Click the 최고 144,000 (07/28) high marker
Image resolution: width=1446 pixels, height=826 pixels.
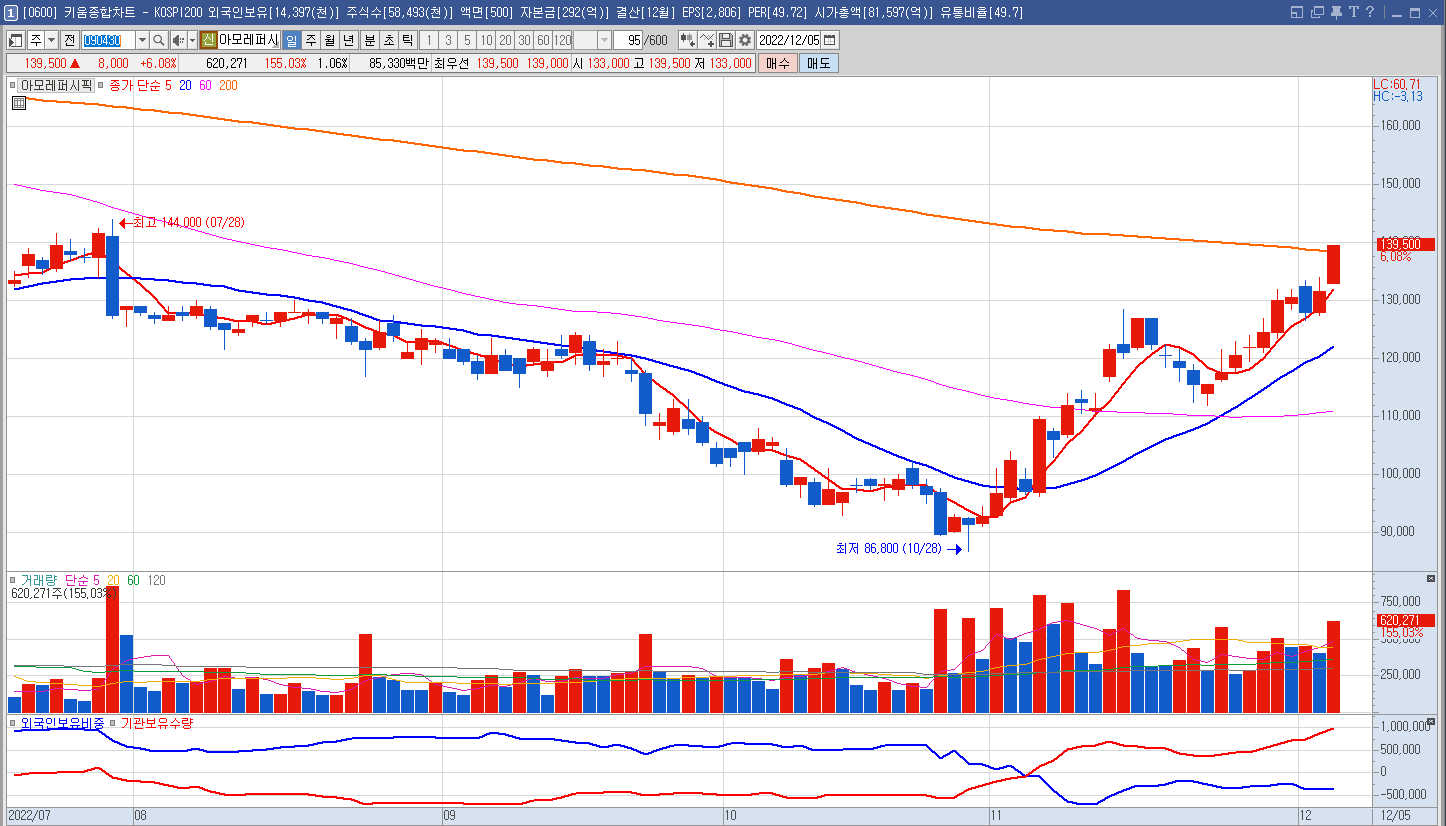[x=181, y=222]
